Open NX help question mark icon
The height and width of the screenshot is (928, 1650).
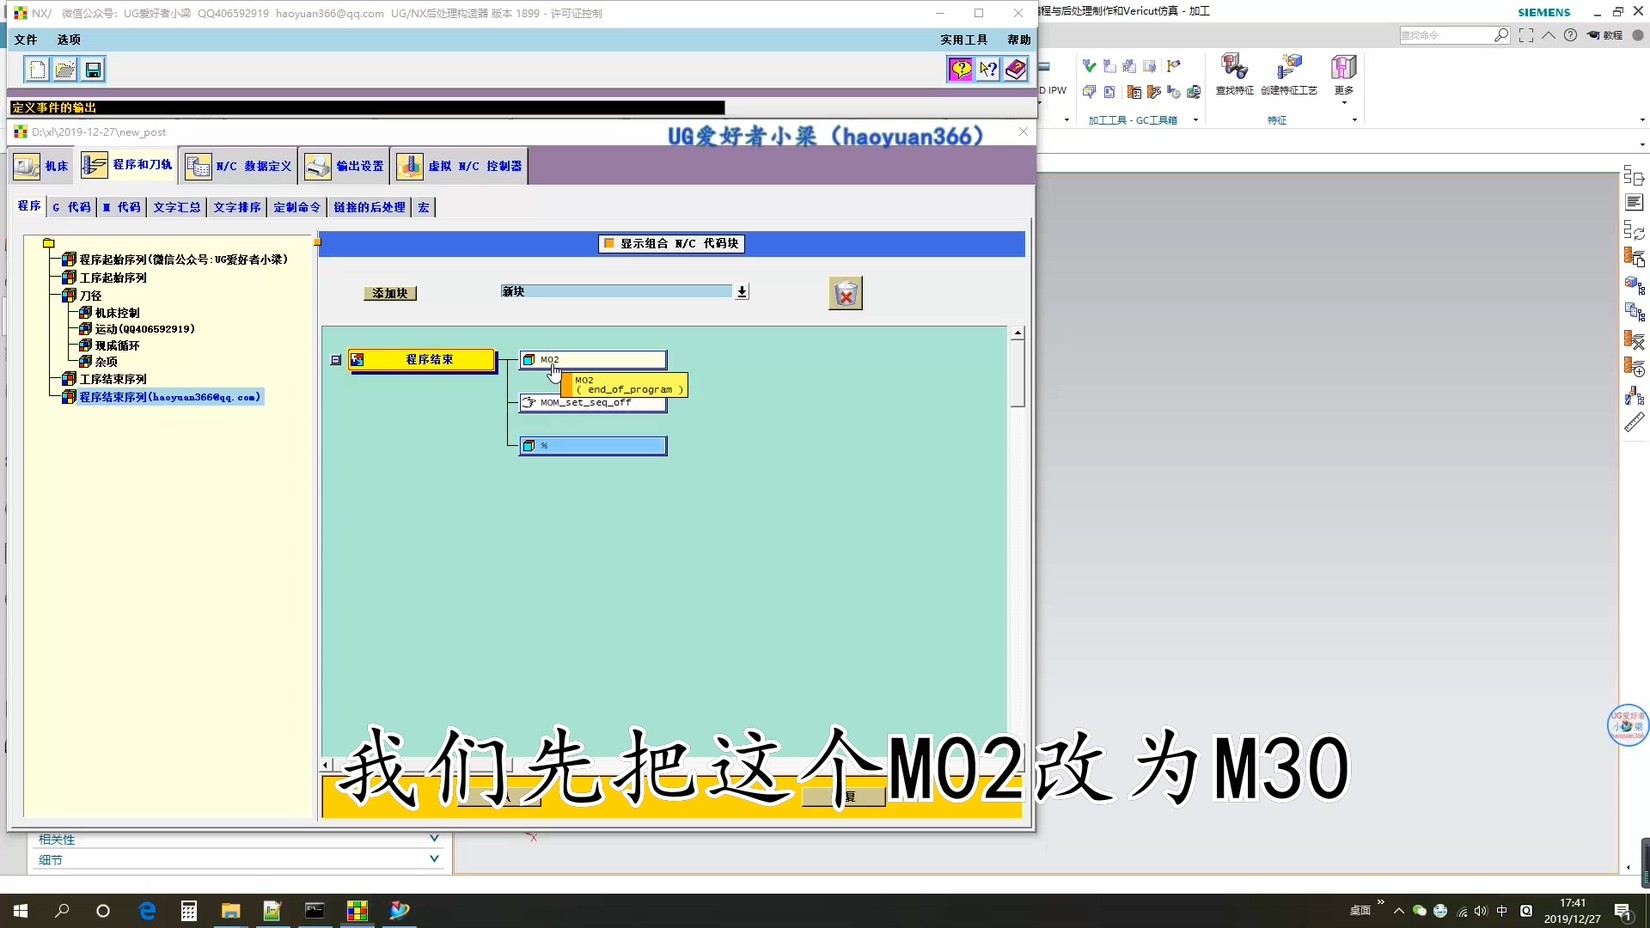1570,35
